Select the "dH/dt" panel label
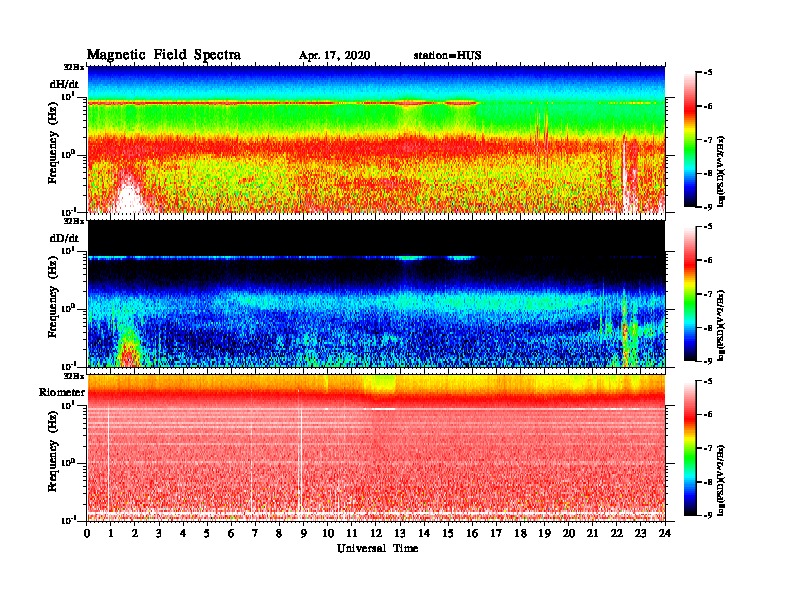The width and height of the screenshot is (792, 612). [64, 84]
